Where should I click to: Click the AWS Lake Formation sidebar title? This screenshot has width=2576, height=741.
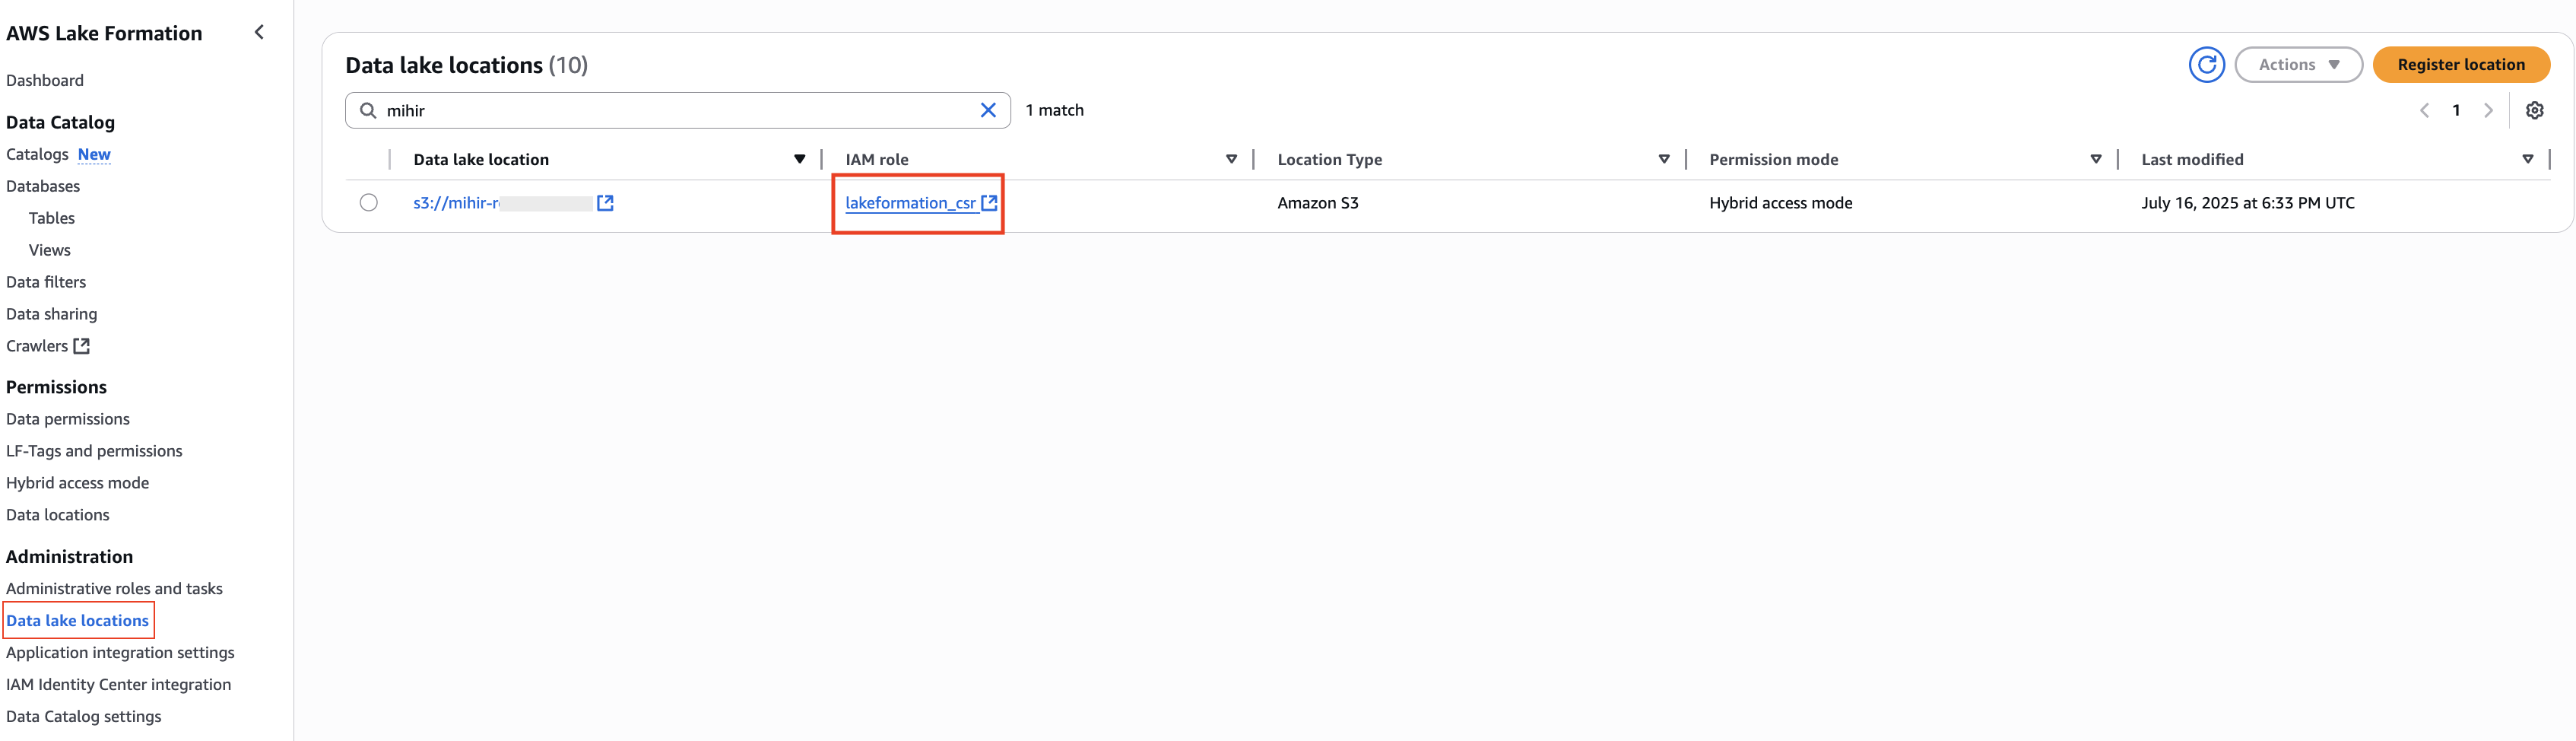[x=104, y=33]
